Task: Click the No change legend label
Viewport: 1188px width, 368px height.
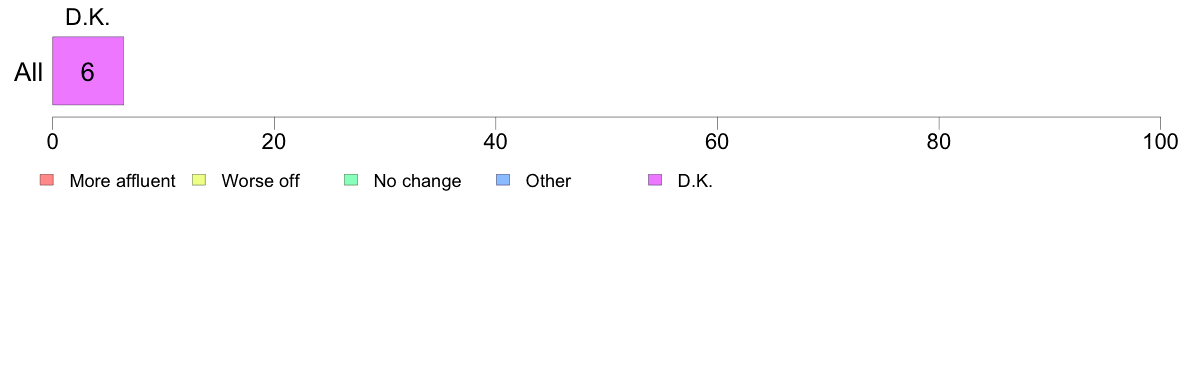Action: (x=417, y=181)
